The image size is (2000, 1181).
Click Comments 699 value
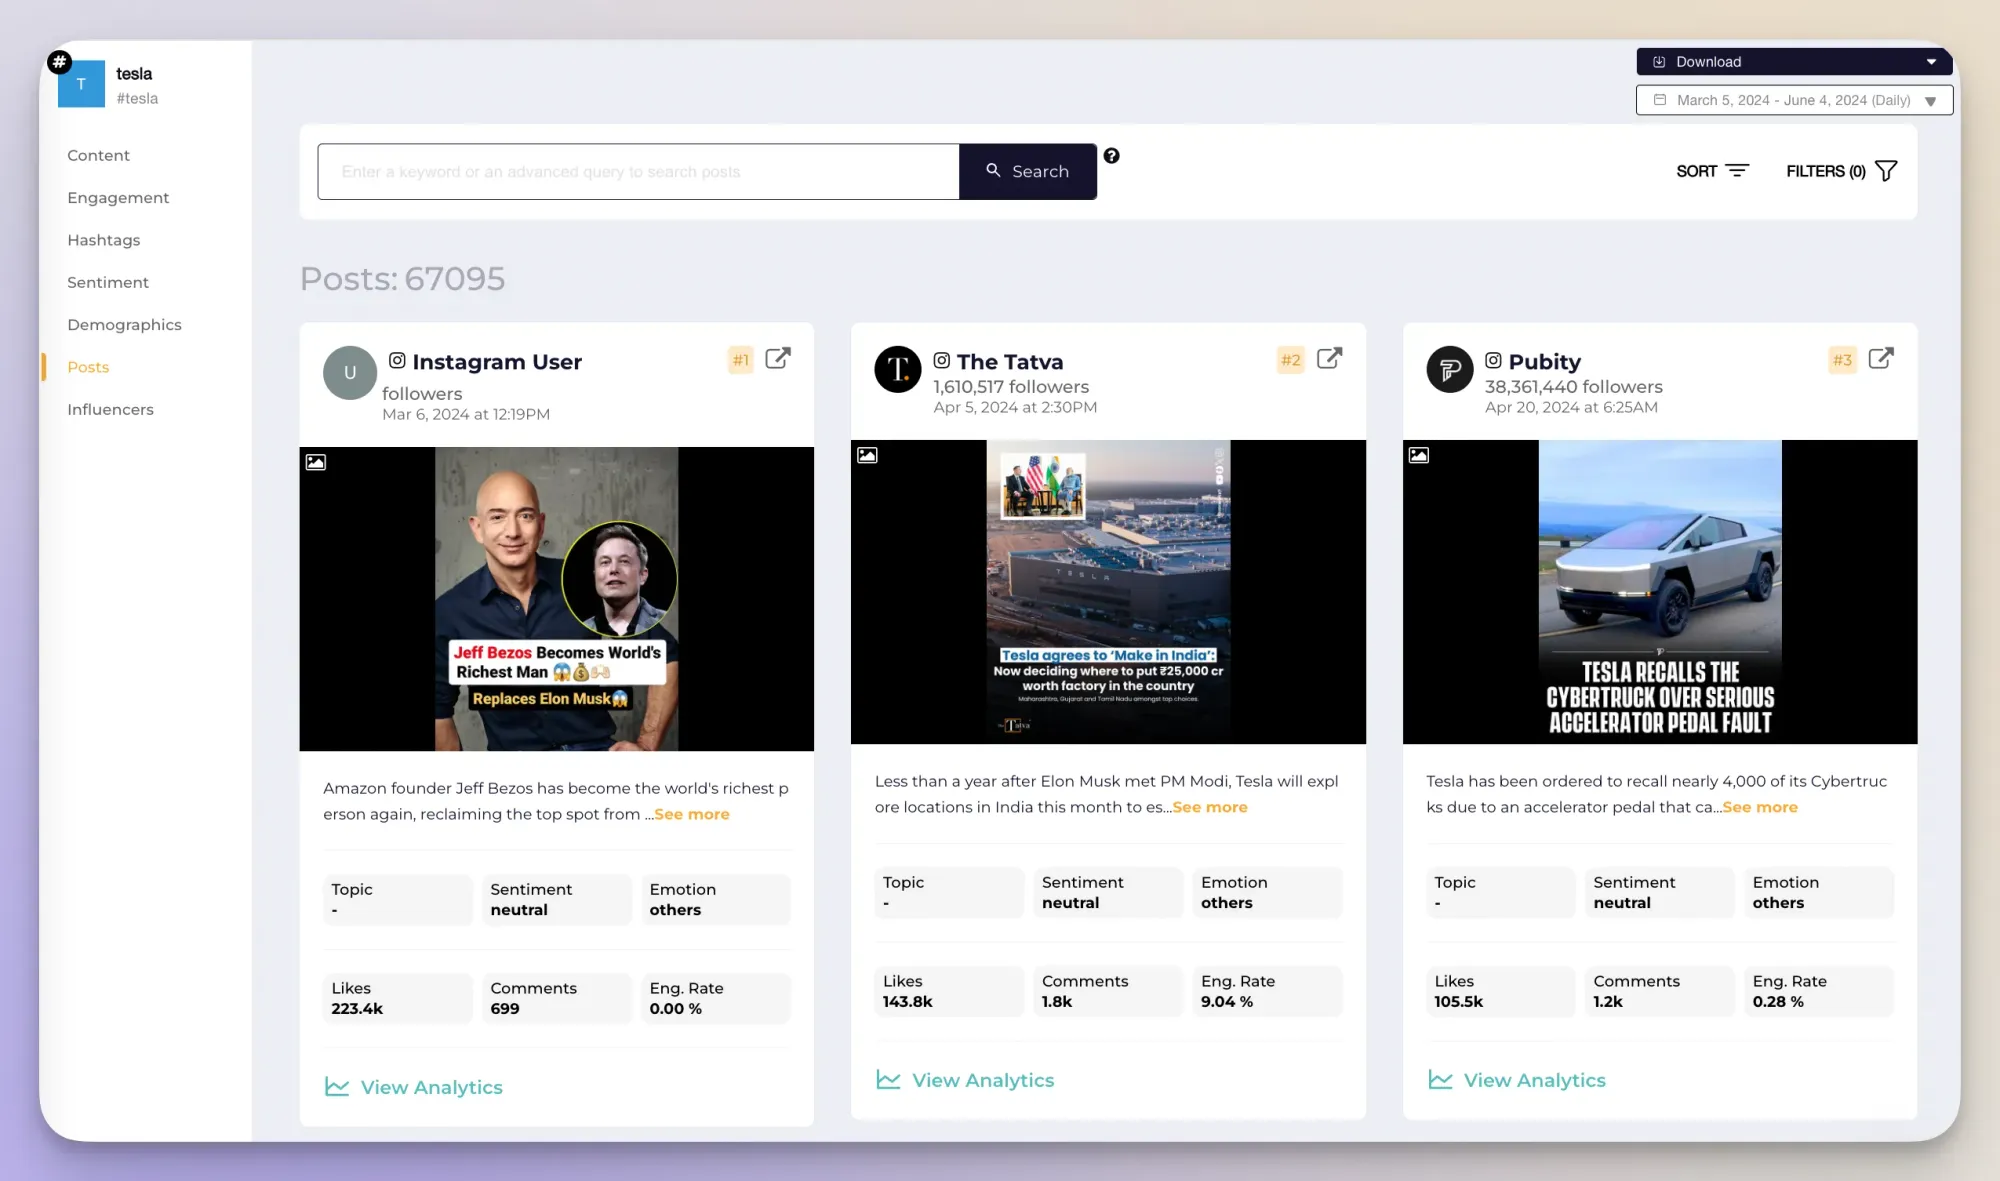point(505,1008)
